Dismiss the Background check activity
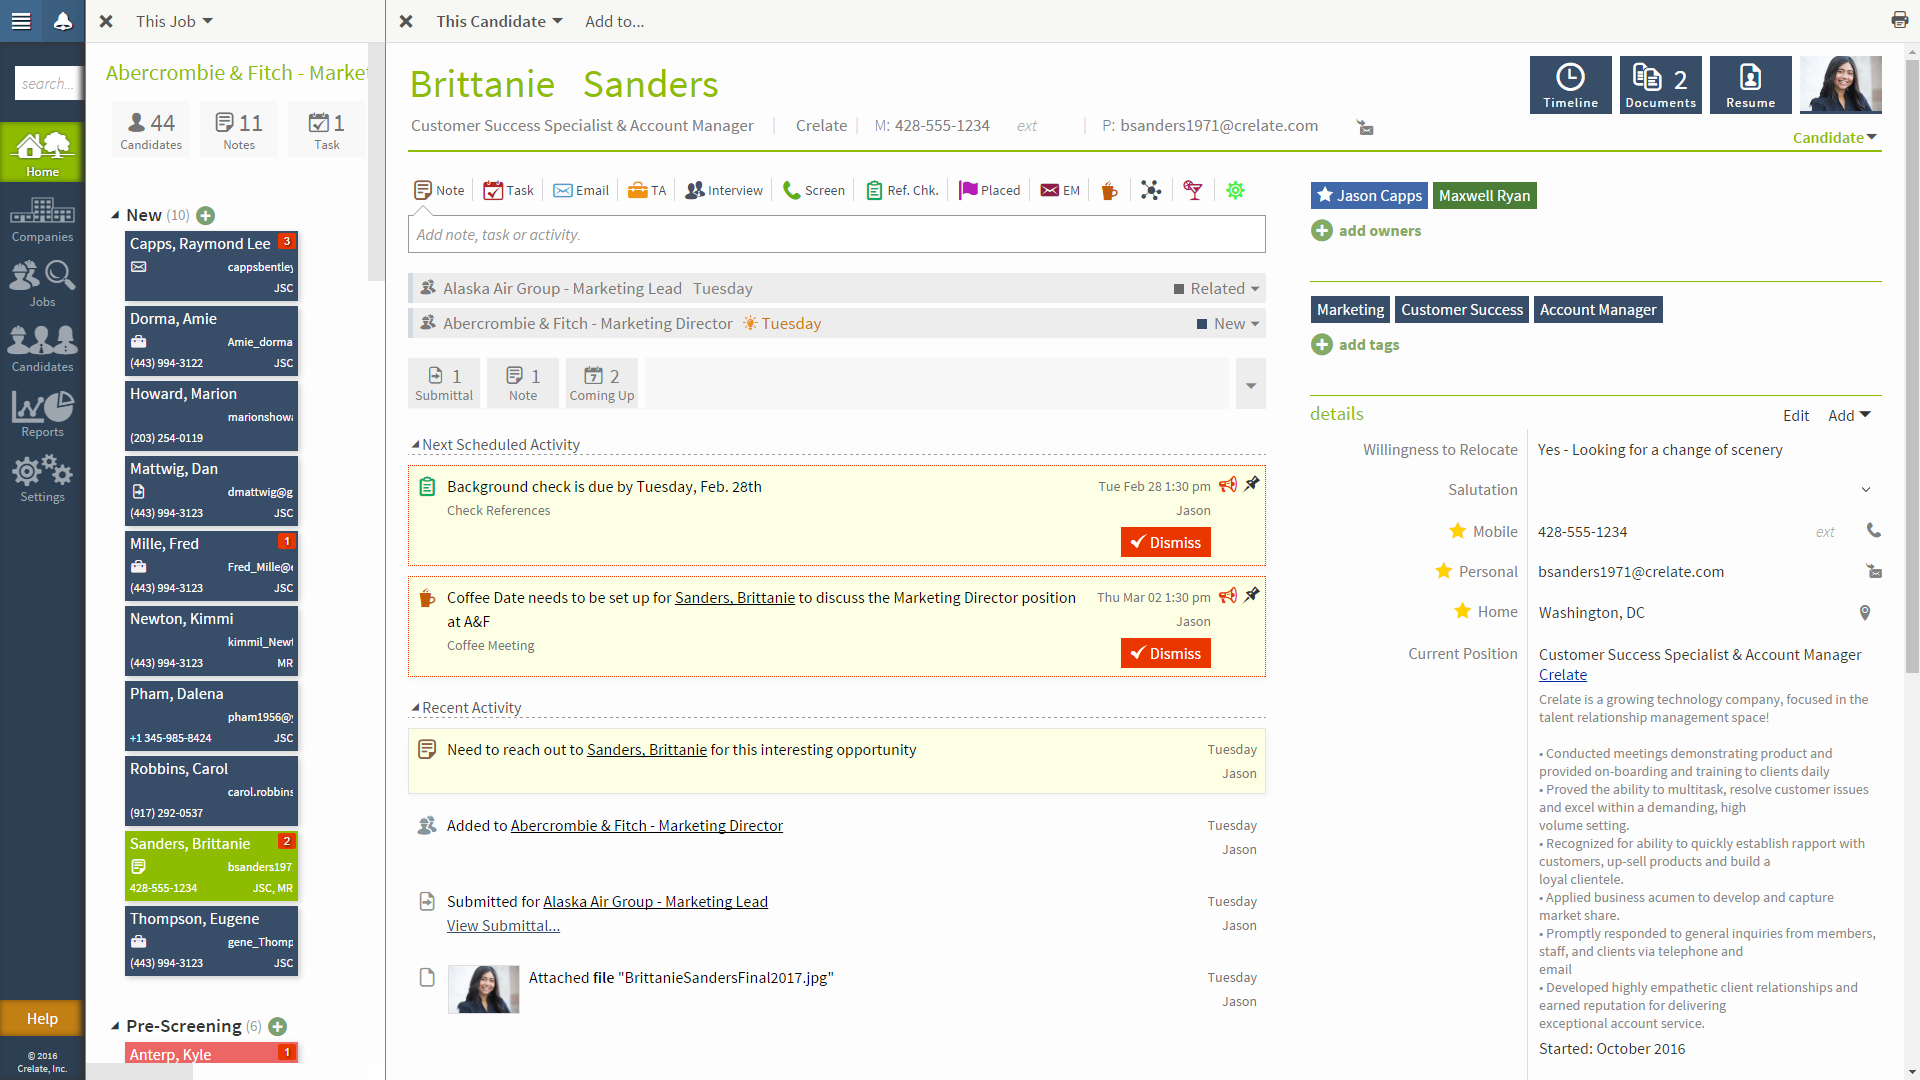 coord(1165,542)
